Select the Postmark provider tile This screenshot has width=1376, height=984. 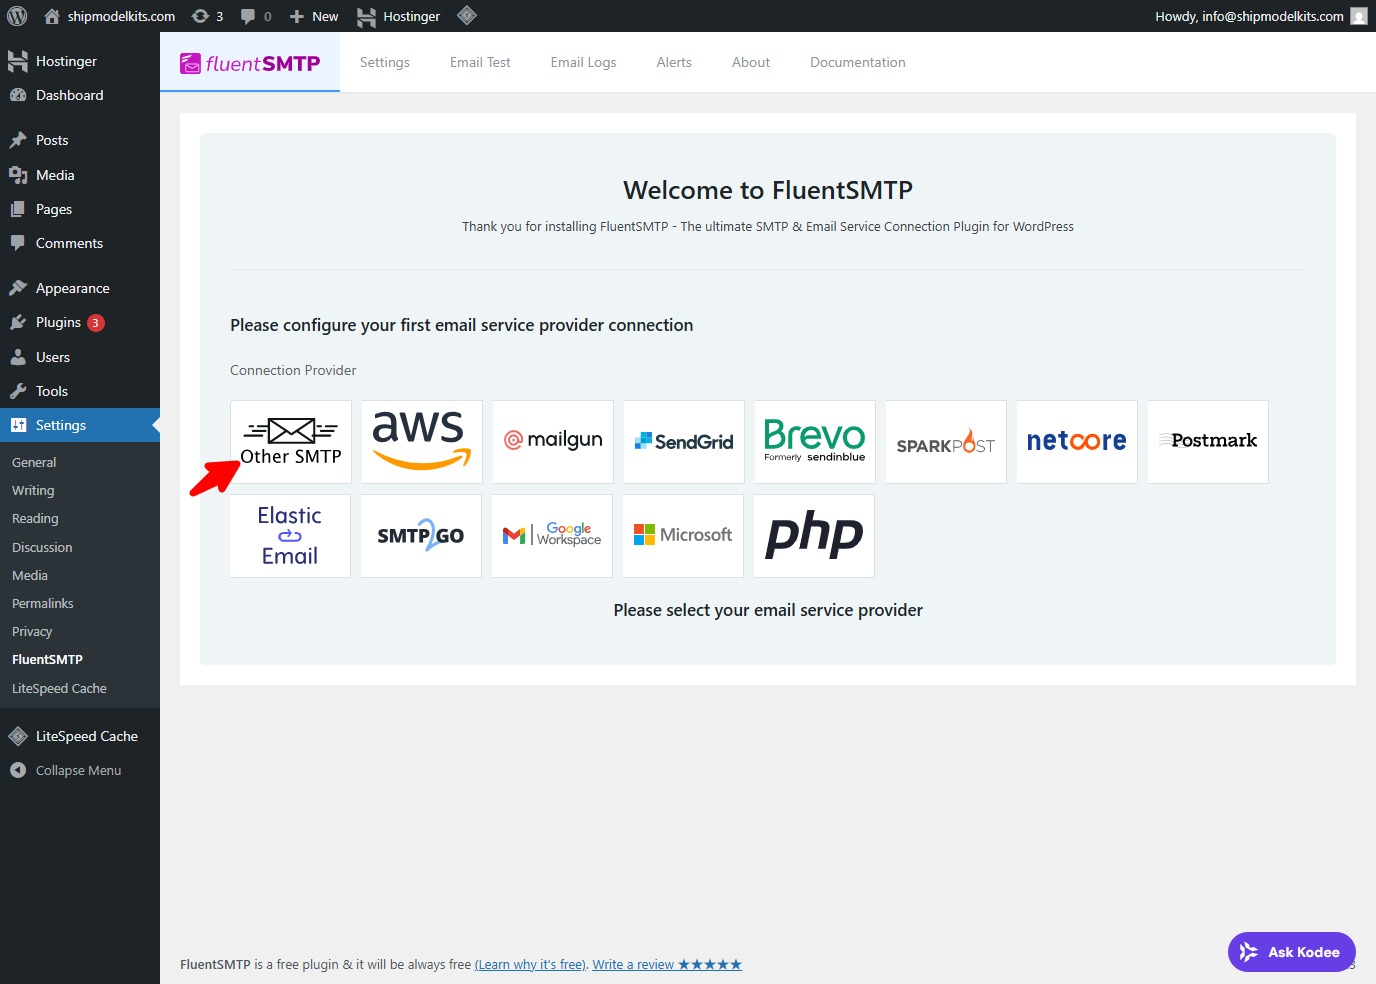[x=1207, y=441]
